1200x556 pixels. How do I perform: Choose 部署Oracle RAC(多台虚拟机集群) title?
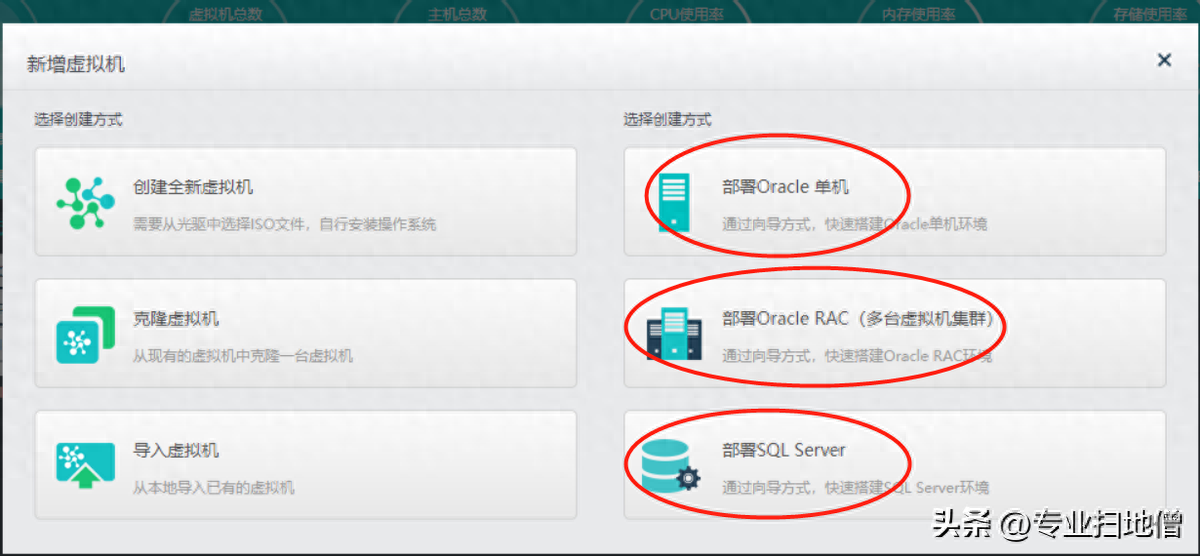pos(864,319)
